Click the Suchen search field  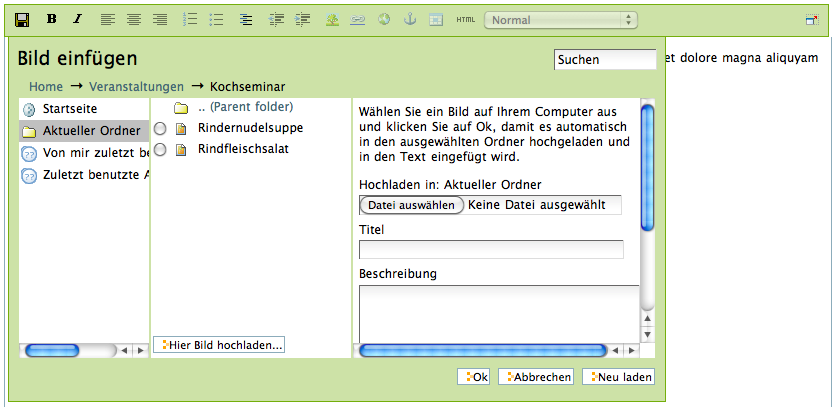point(605,60)
